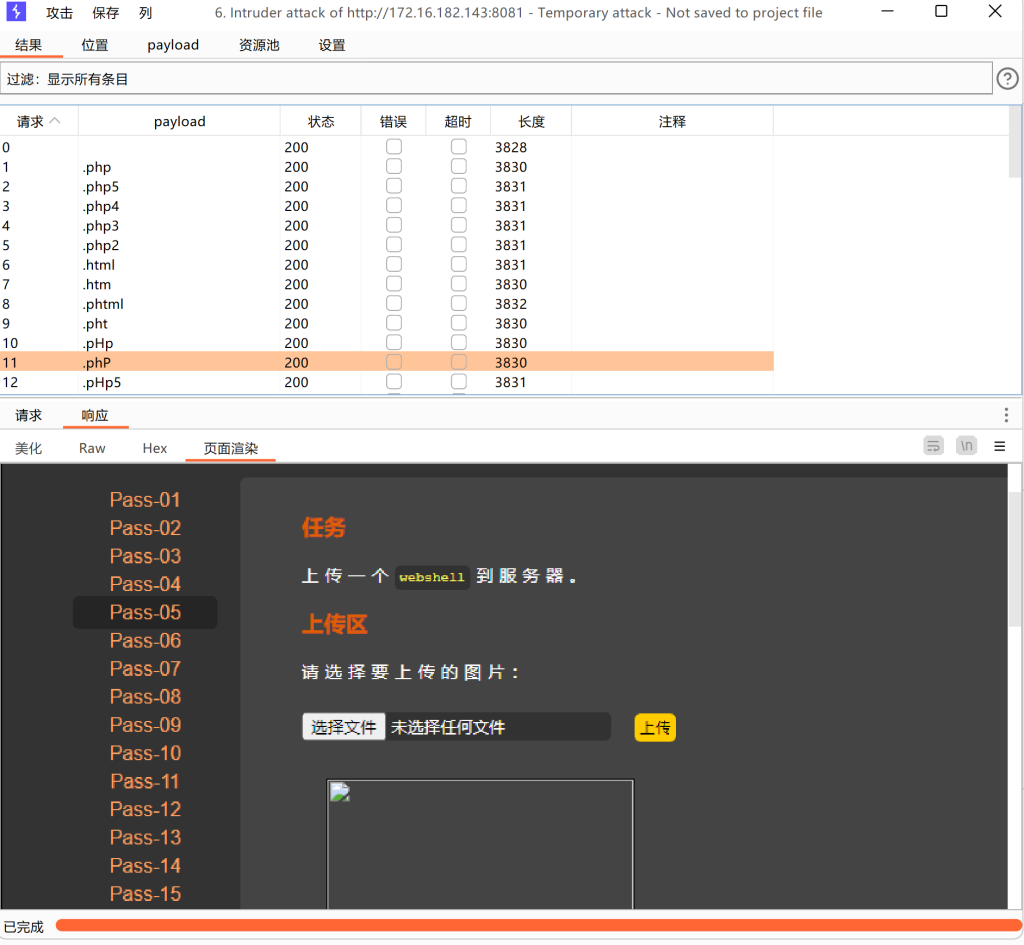Switch to the Hex view
This screenshot has width=1024, height=945.
pos(155,448)
